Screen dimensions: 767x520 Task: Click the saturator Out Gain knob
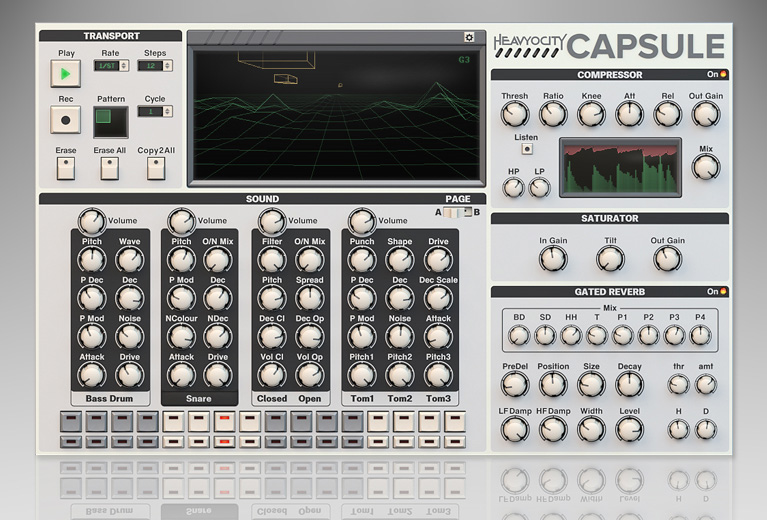click(668, 258)
